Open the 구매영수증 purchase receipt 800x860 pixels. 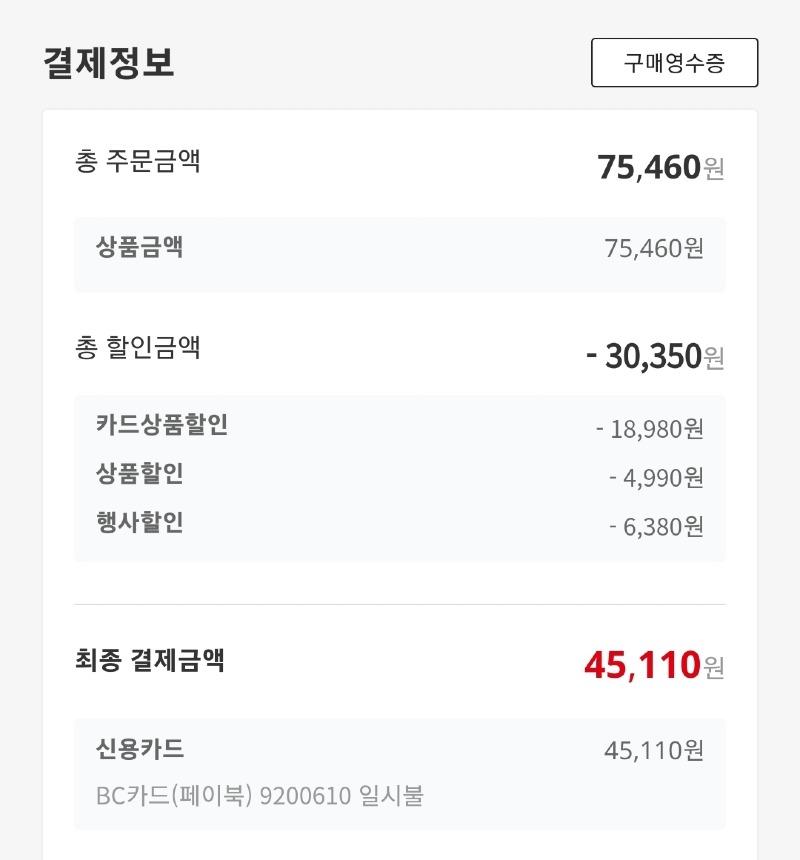[x=674, y=63]
